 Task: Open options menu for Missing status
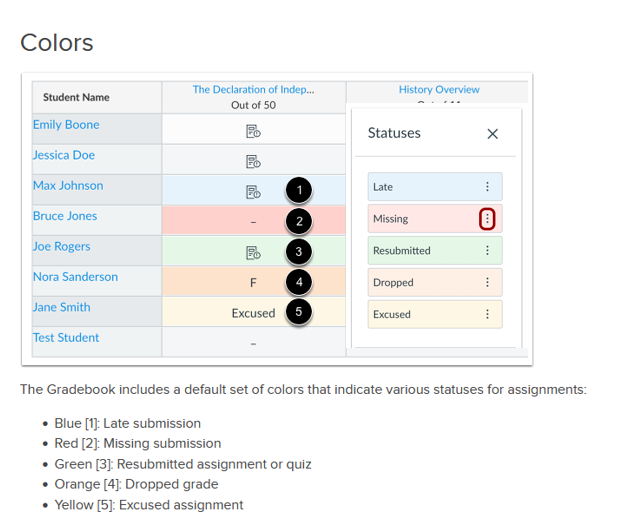(x=487, y=219)
